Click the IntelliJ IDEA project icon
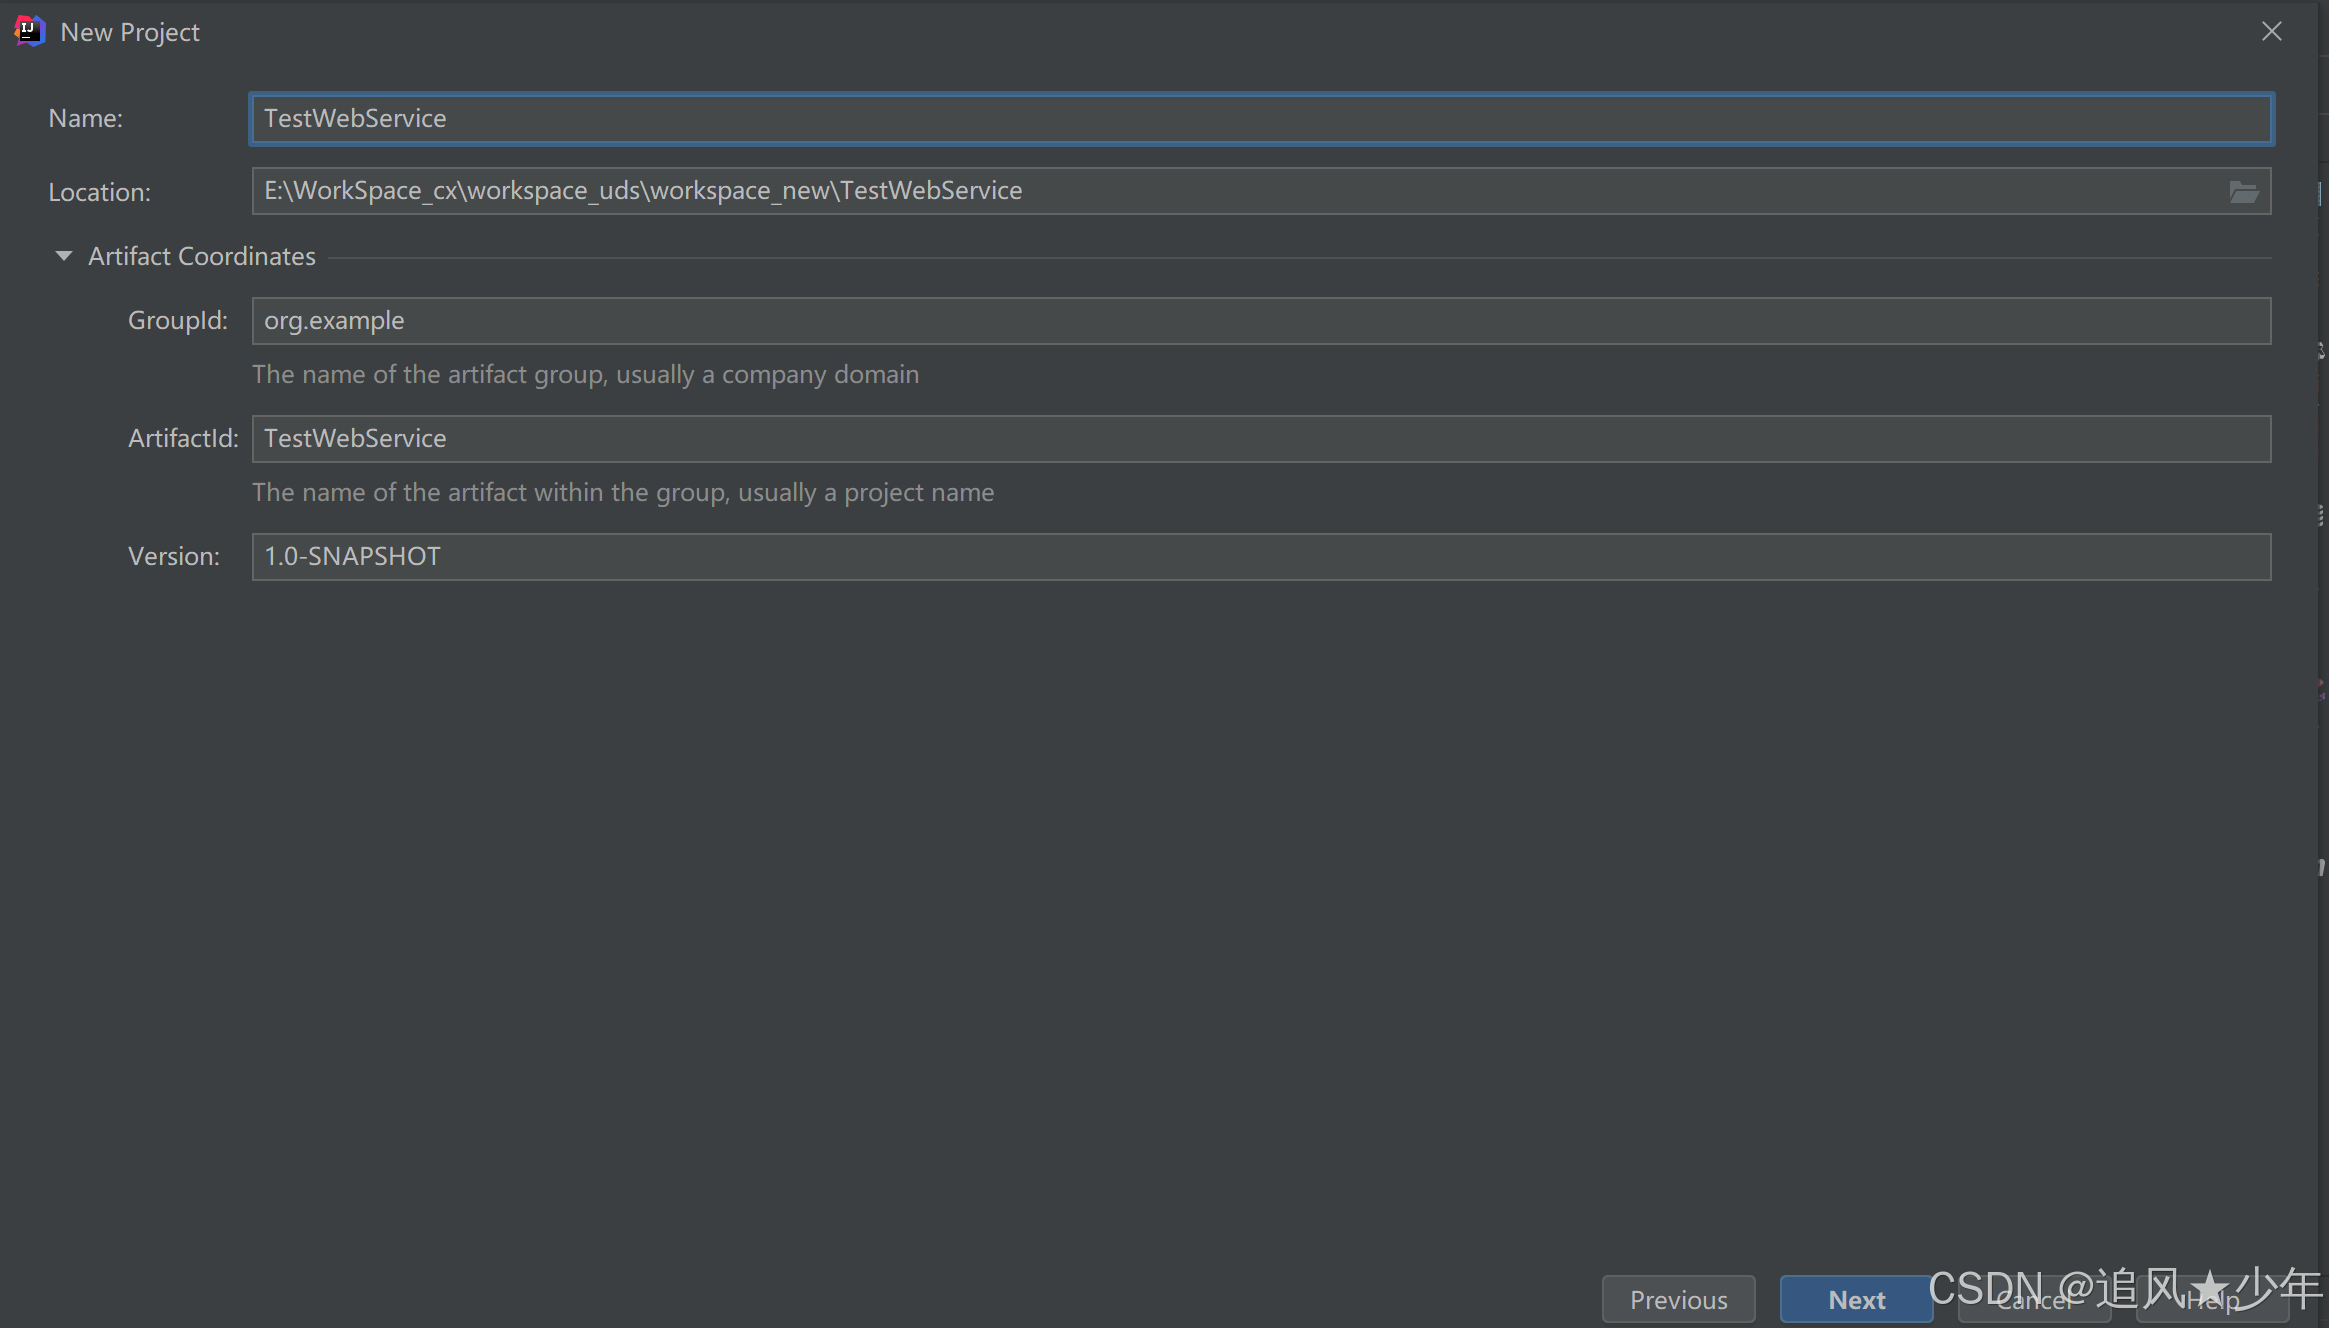2329x1328 pixels. [x=27, y=29]
